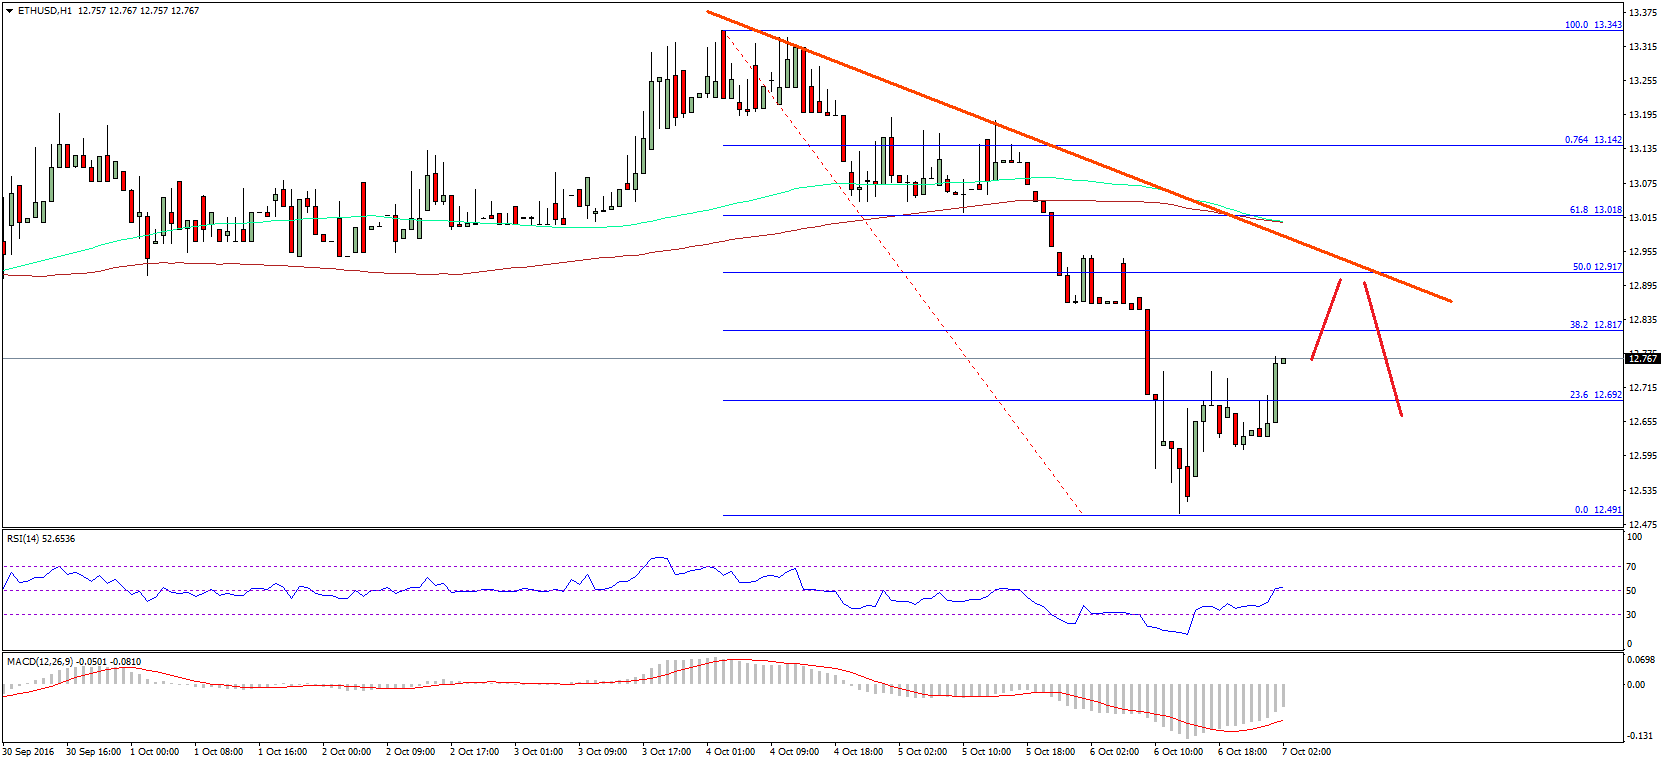
Task: Click the 6 Oct 10:00 time label
Action: pyautogui.click(x=1178, y=752)
